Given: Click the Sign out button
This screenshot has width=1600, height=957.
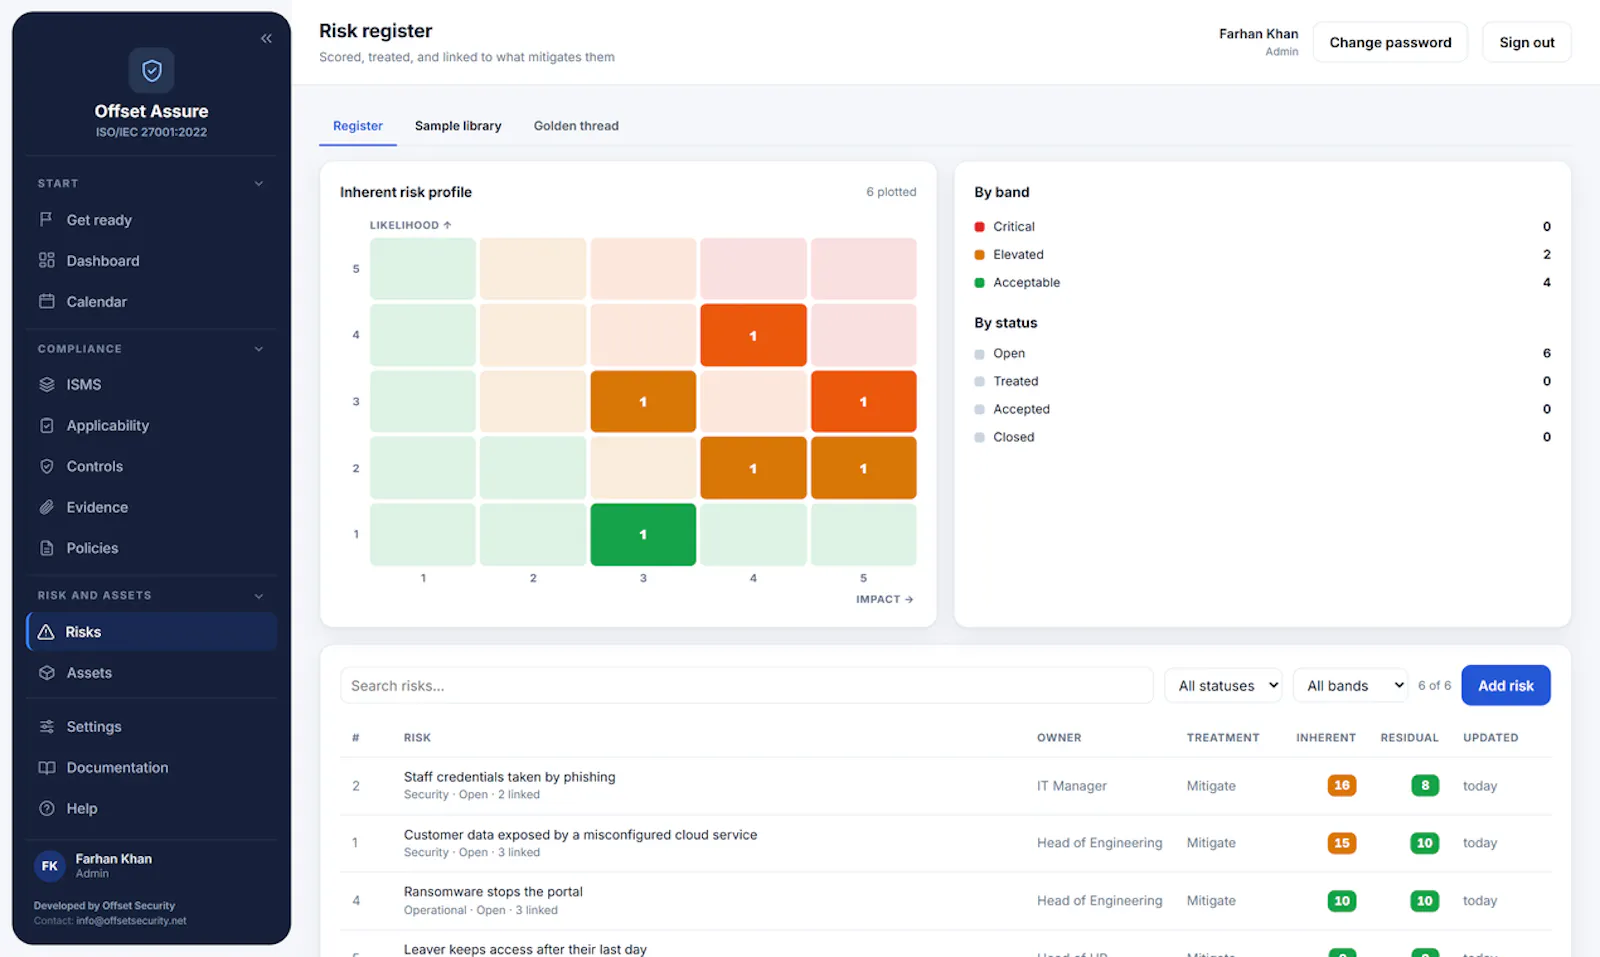Looking at the screenshot, I should pos(1527,42).
